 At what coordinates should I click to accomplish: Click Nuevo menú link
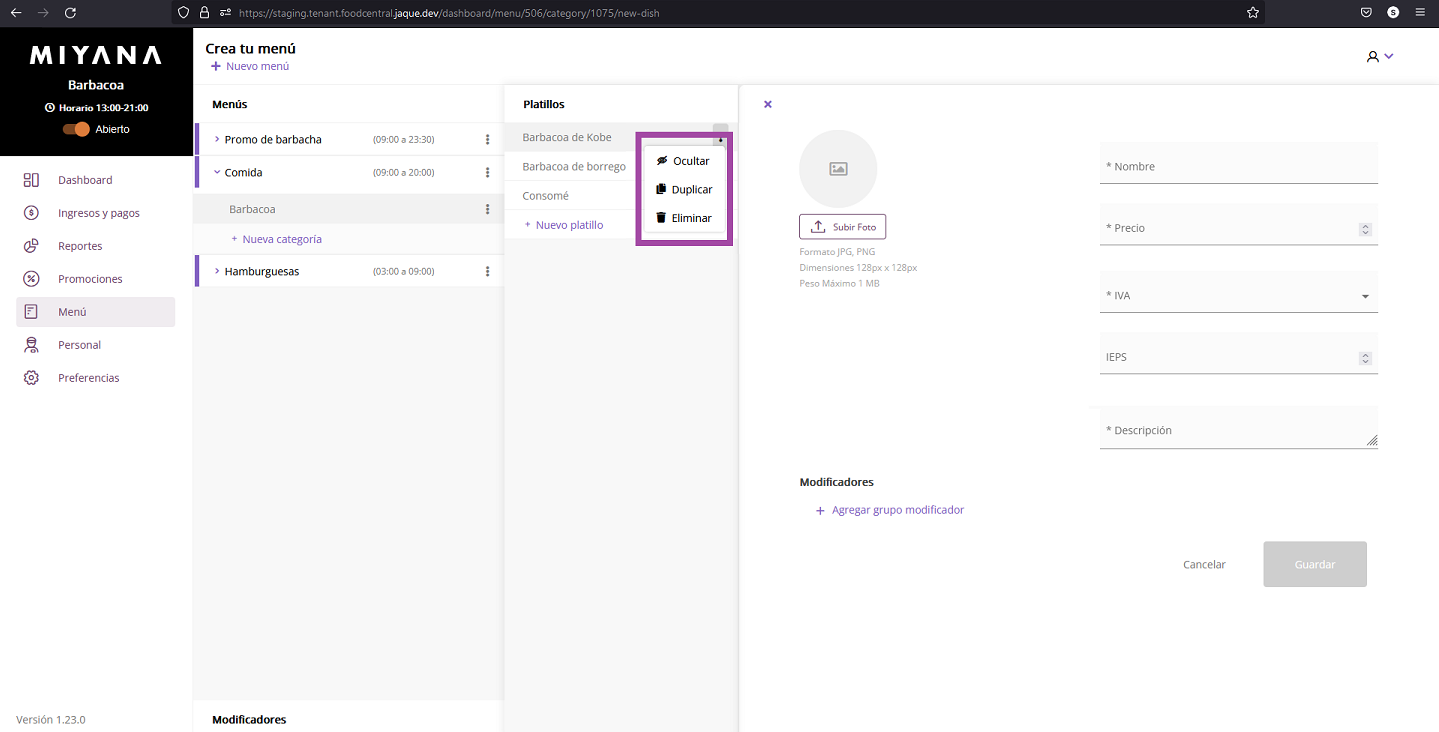coord(250,66)
